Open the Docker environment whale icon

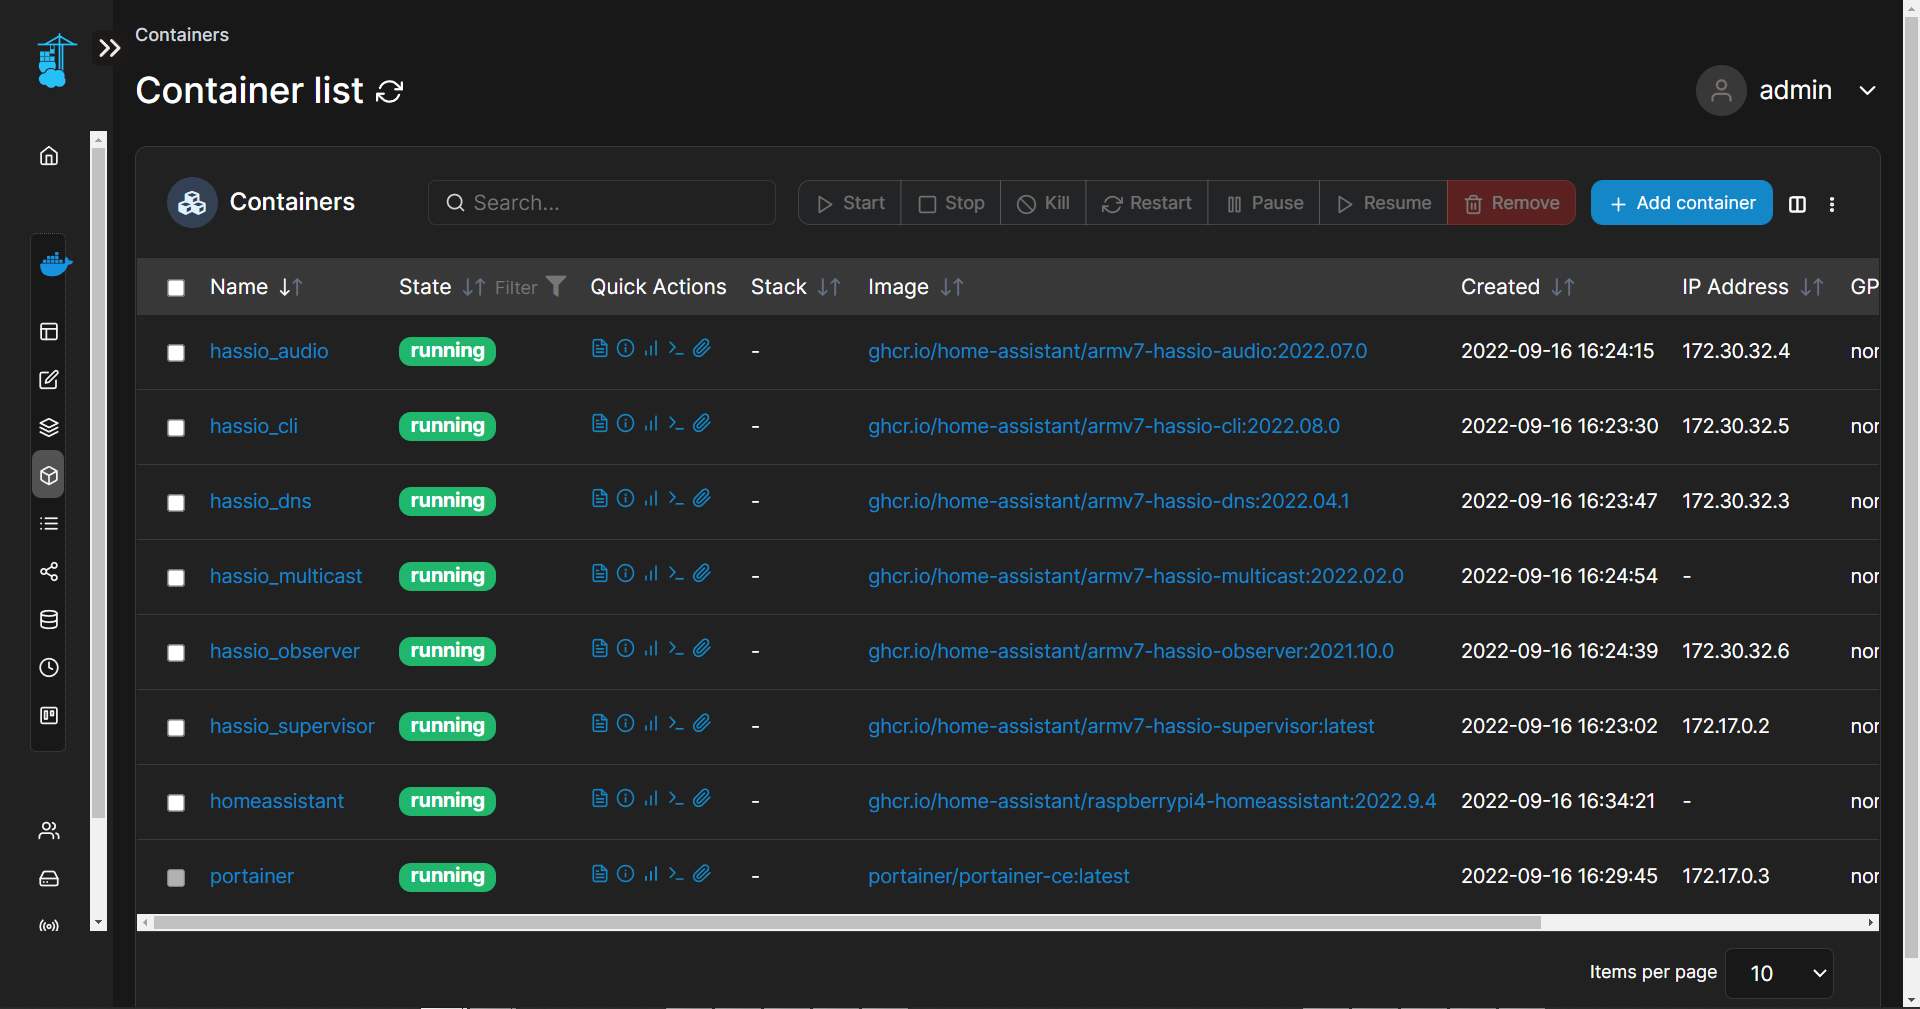[x=55, y=263]
